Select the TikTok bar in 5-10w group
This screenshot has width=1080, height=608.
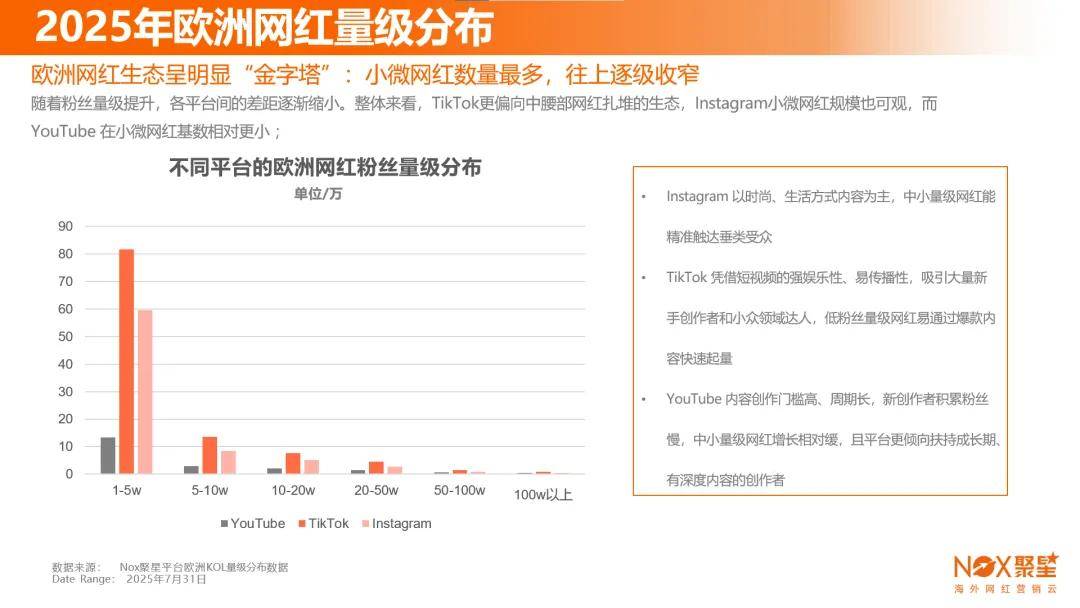click(209, 455)
